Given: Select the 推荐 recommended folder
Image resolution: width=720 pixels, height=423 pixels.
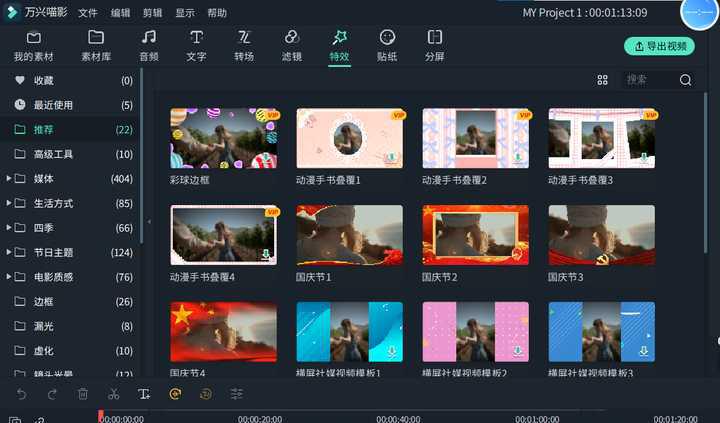Looking at the screenshot, I should [x=69, y=130].
